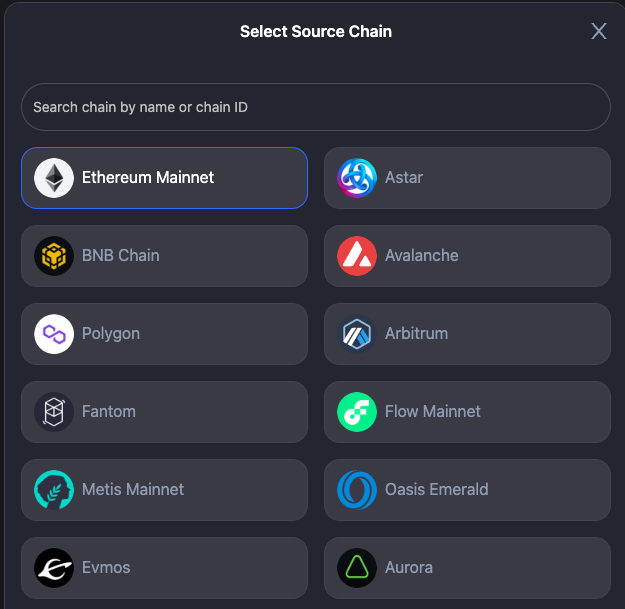Click the Ethereum logo icon
This screenshot has height=609, width=625.
tap(54, 178)
